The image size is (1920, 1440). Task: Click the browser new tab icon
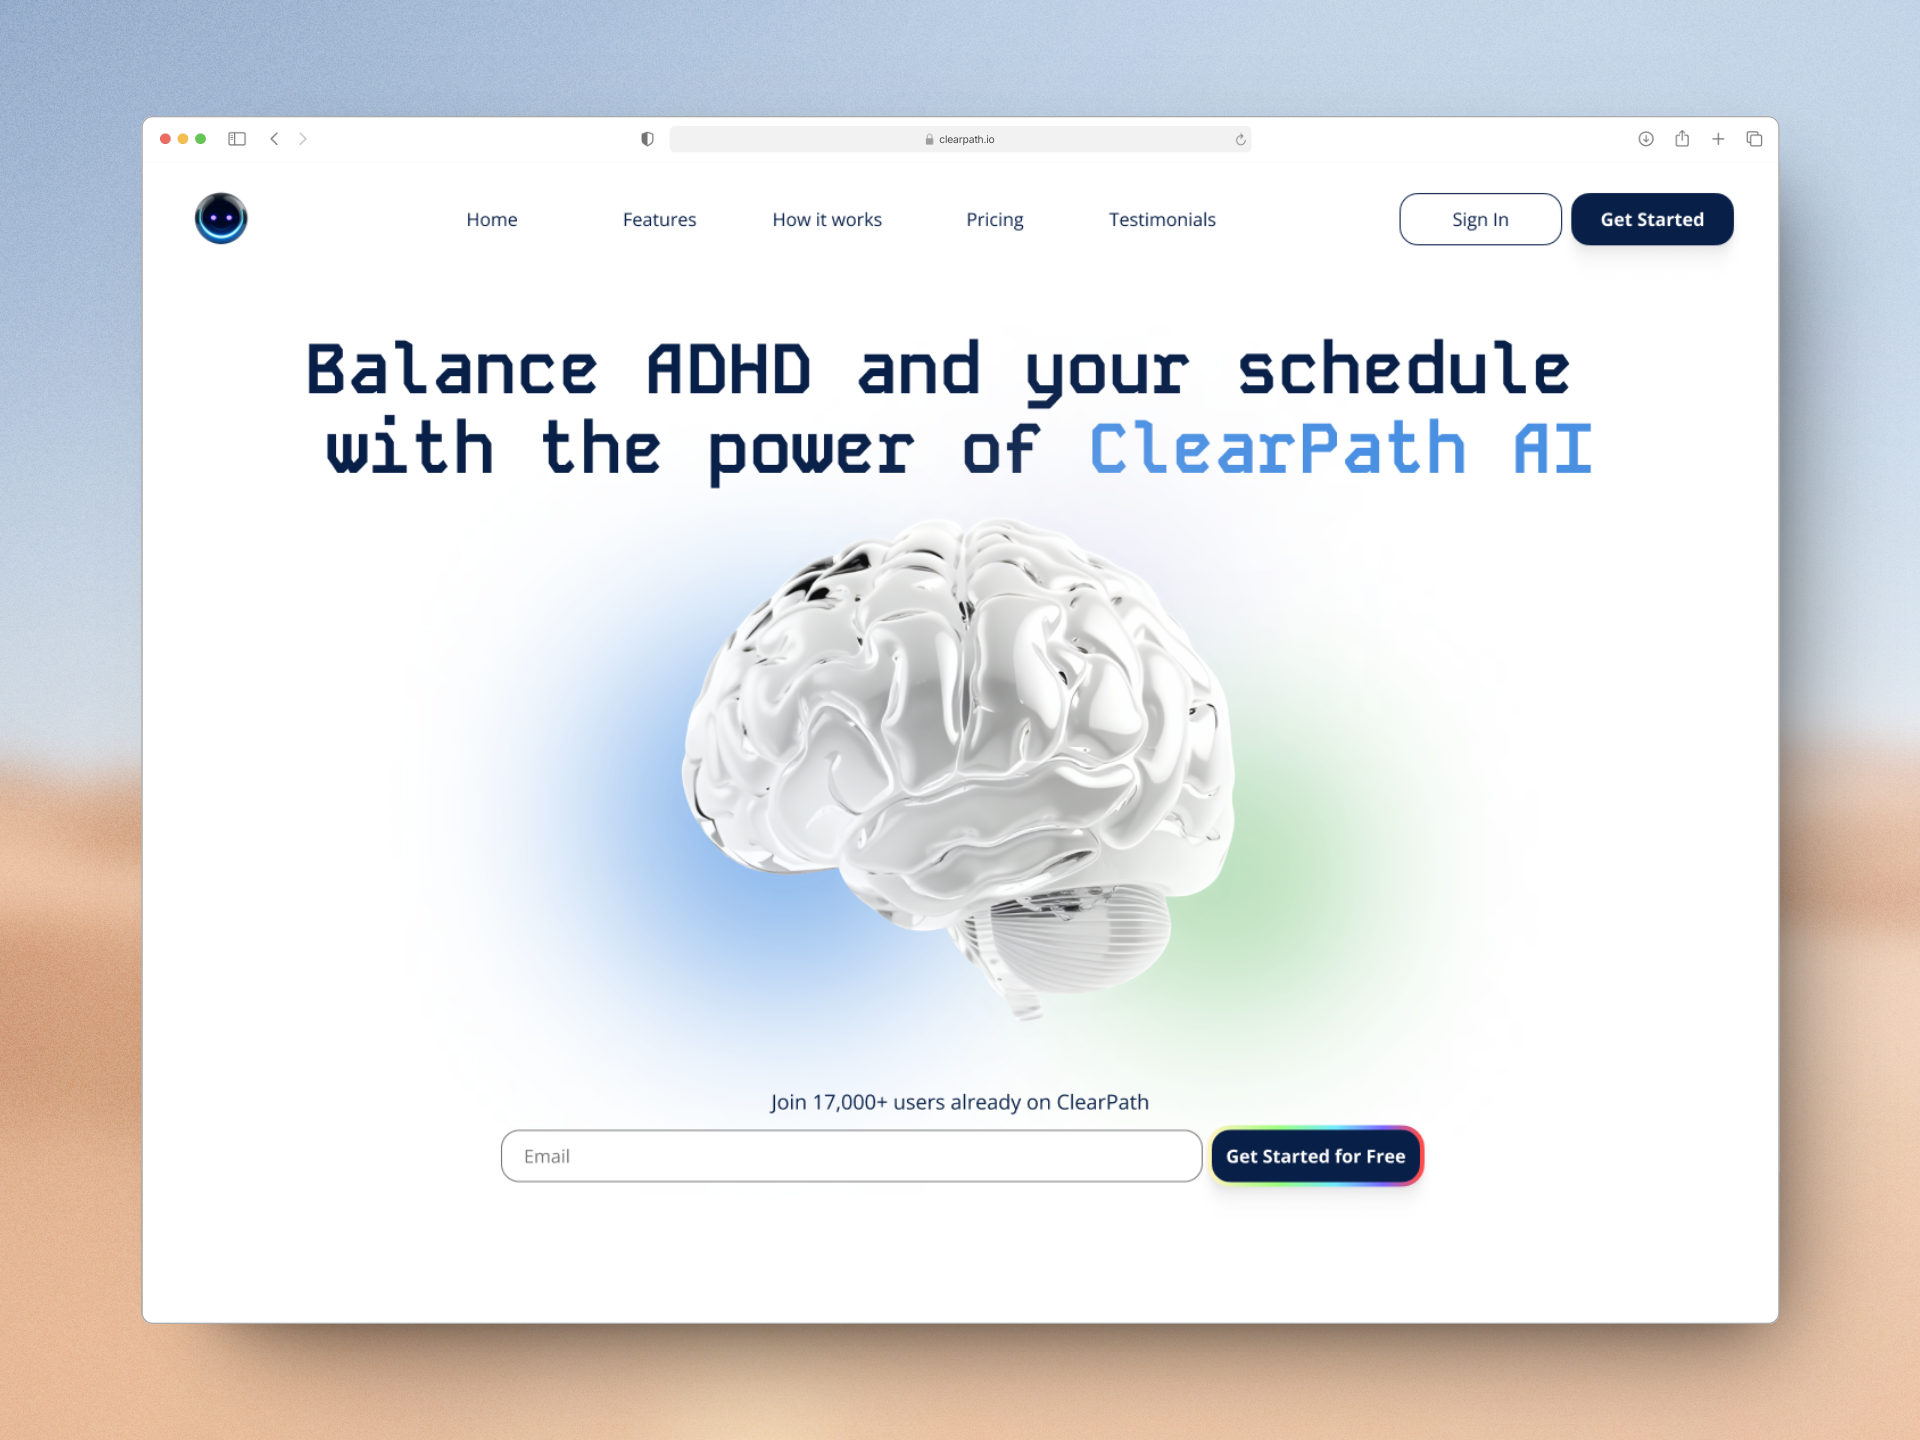click(x=1717, y=138)
